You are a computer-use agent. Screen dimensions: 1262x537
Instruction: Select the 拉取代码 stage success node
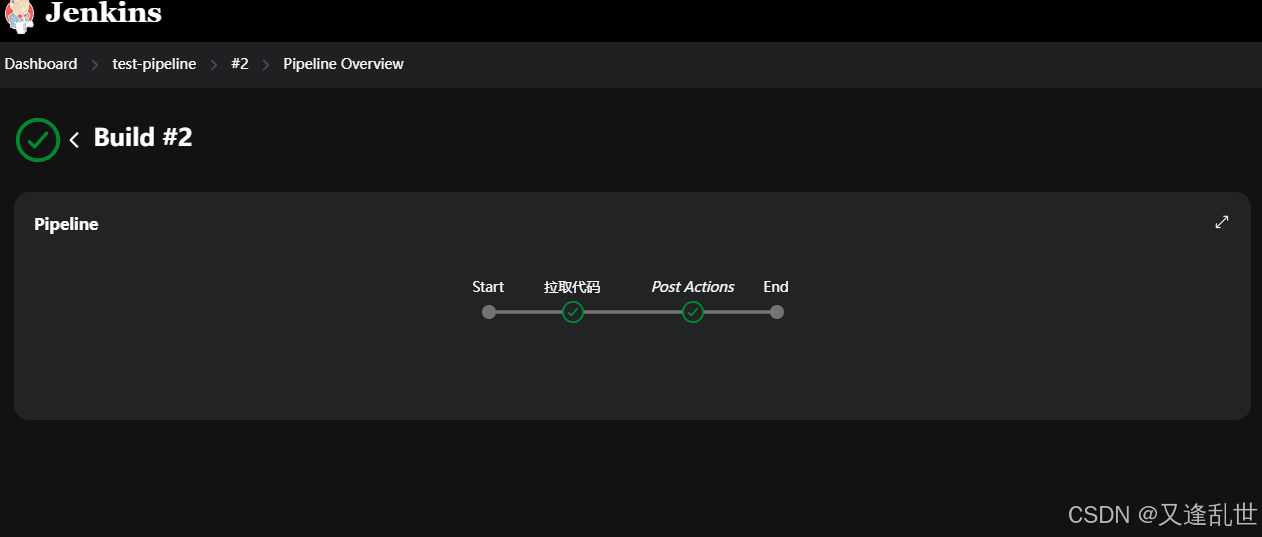click(x=573, y=312)
